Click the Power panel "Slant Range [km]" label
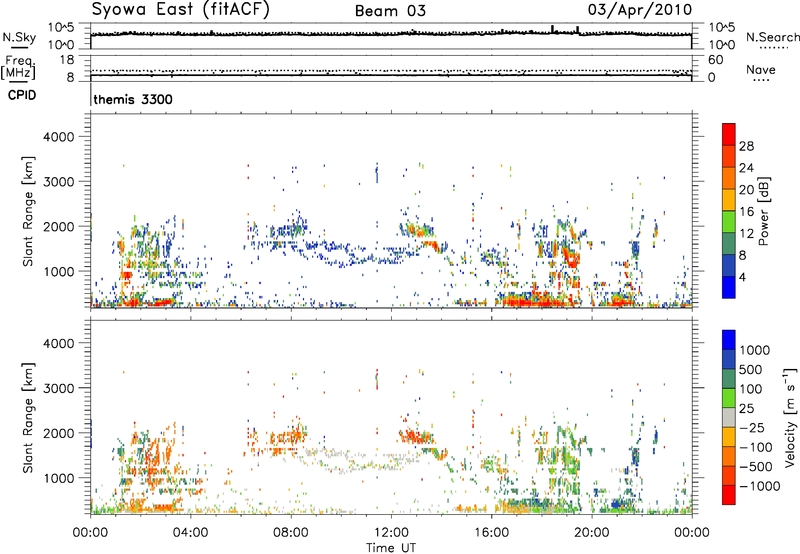The image size is (800, 554). tap(28, 211)
